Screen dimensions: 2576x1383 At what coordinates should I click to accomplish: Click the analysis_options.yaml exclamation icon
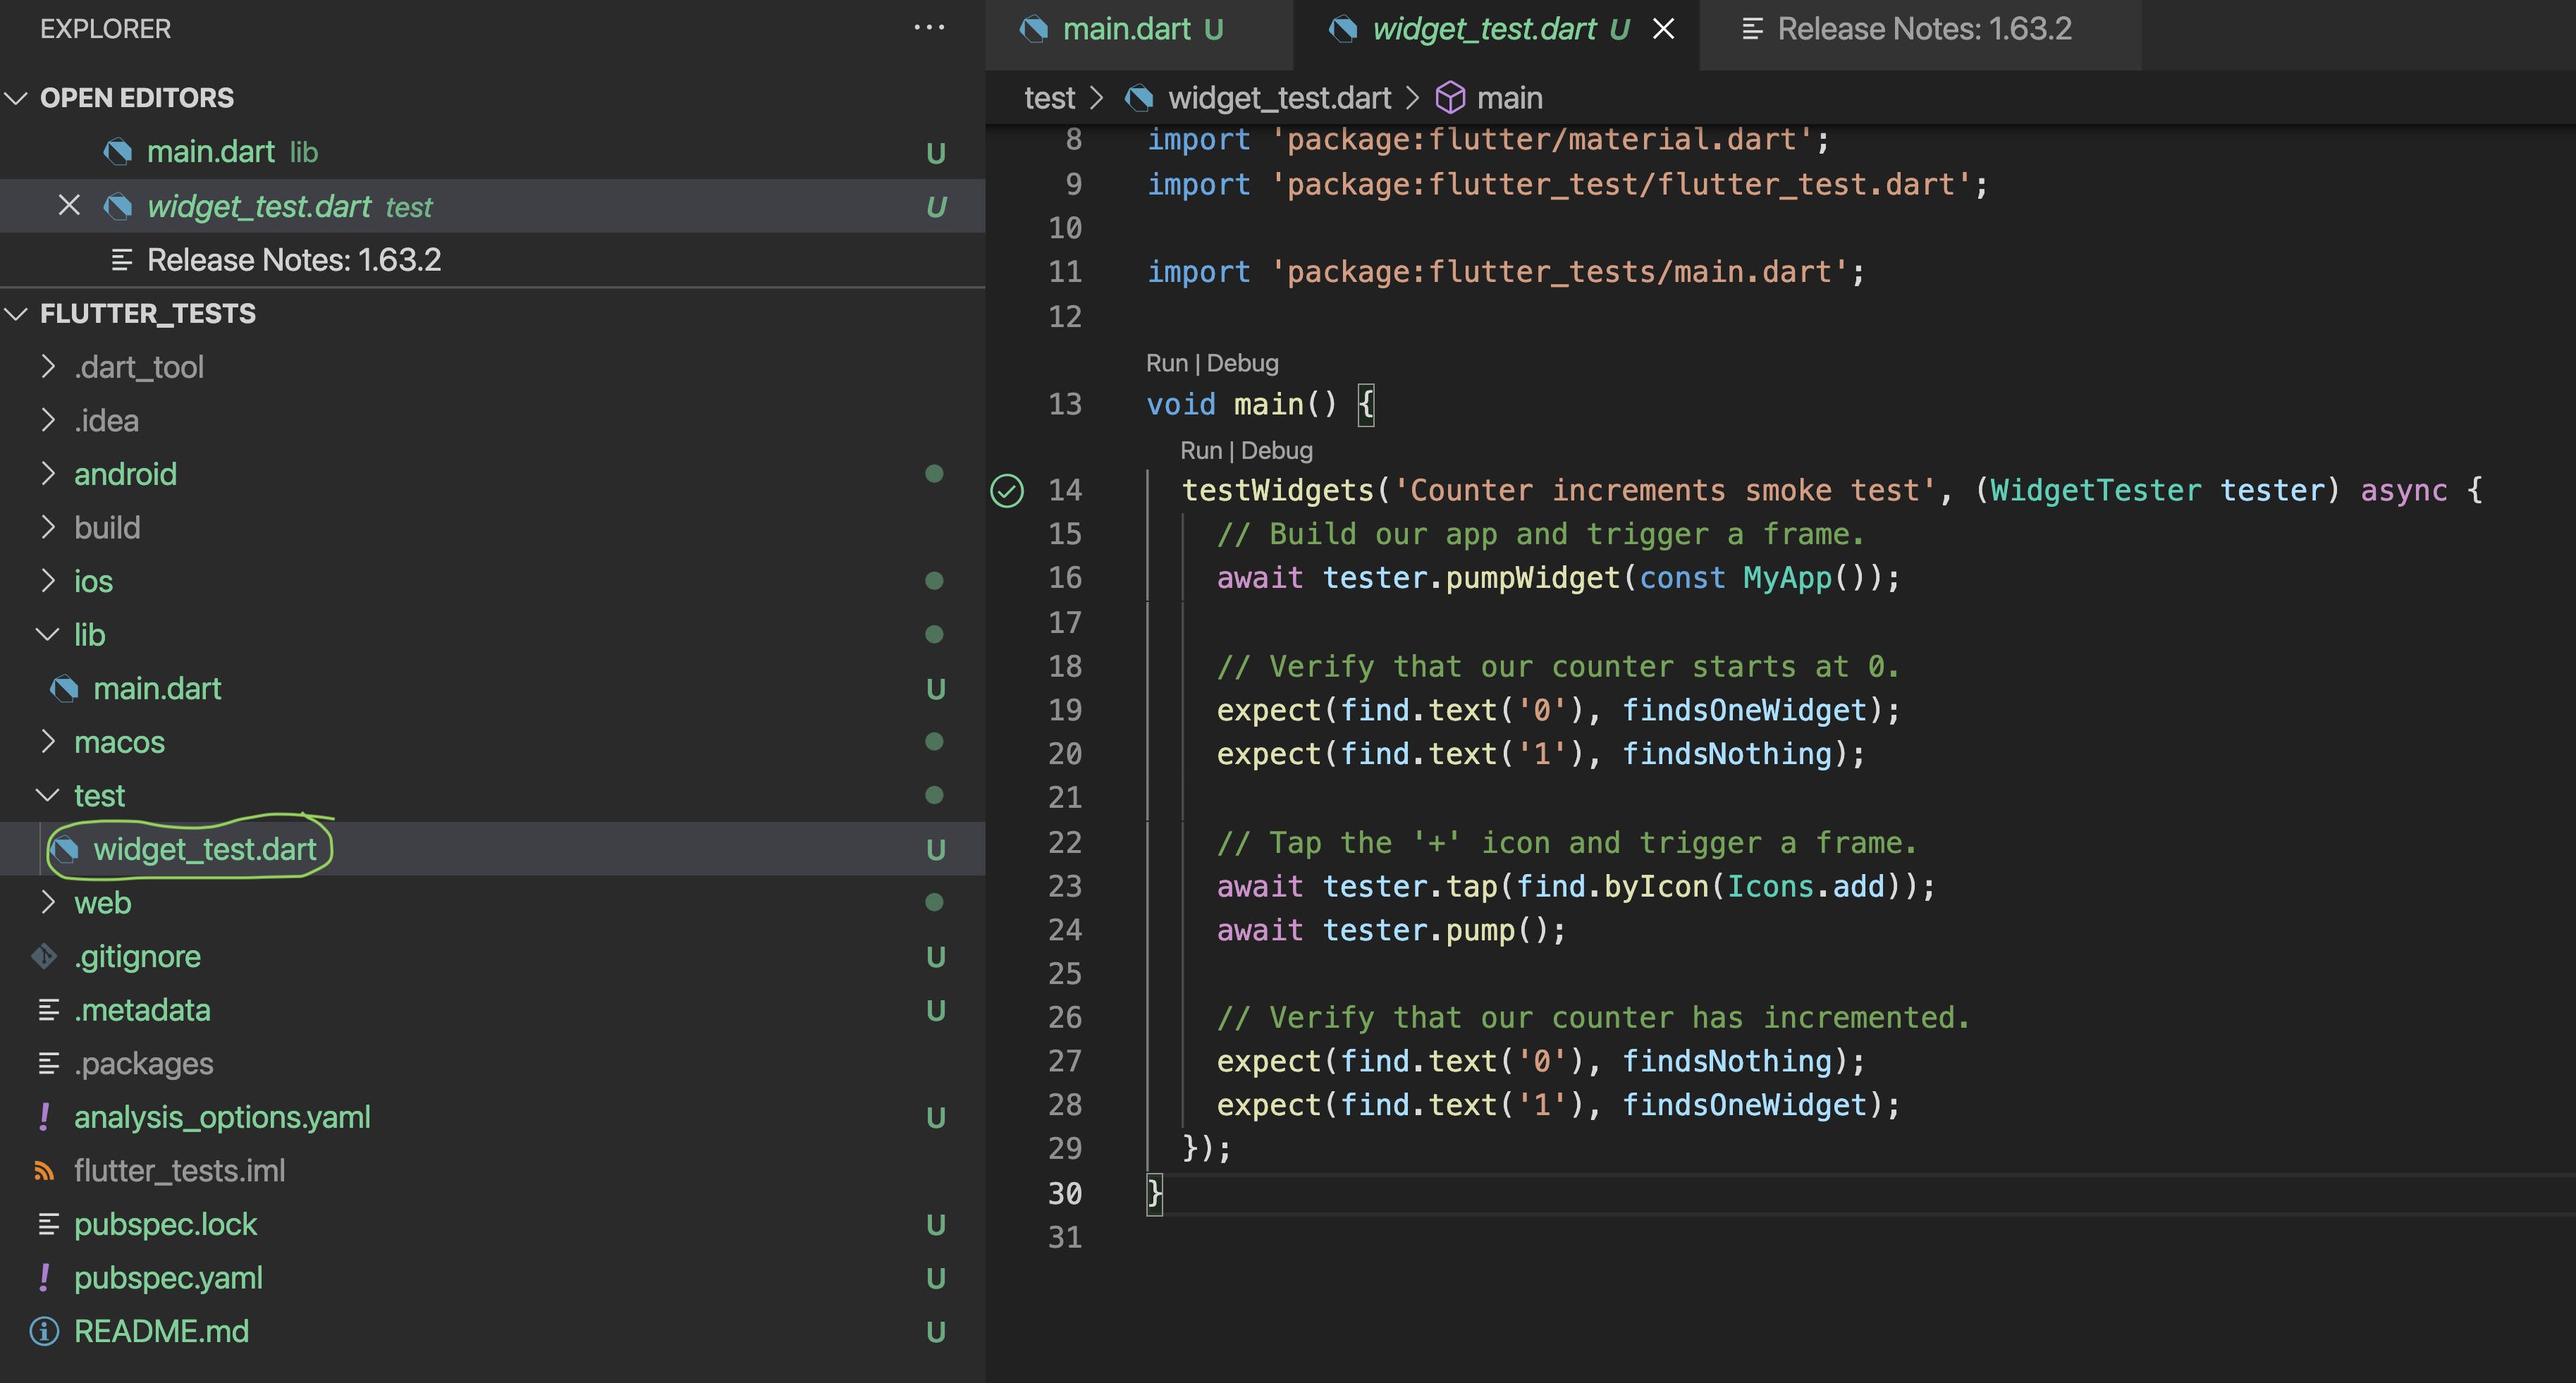[x=44, y=1116]
